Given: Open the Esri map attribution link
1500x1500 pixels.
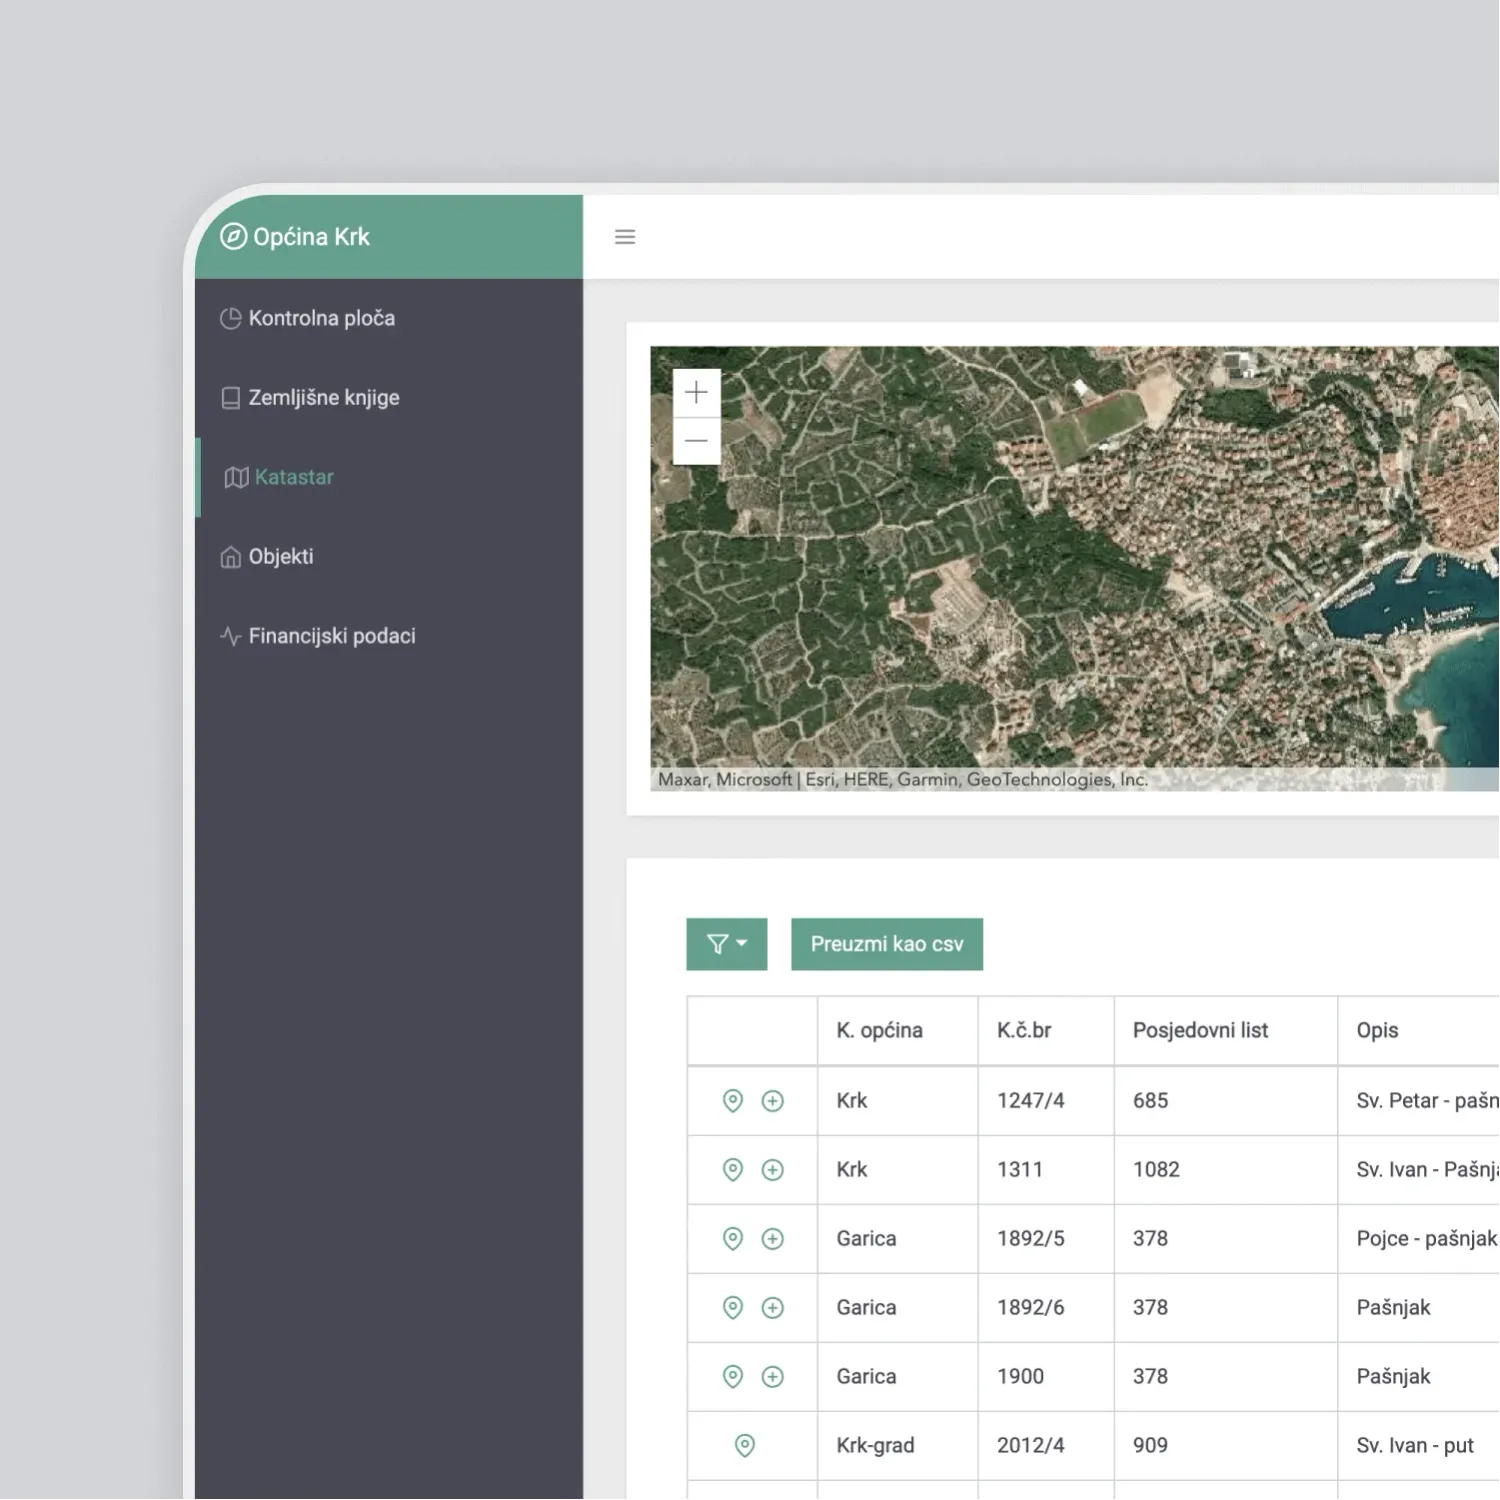Looking at the screenshot, I should 820,779.
